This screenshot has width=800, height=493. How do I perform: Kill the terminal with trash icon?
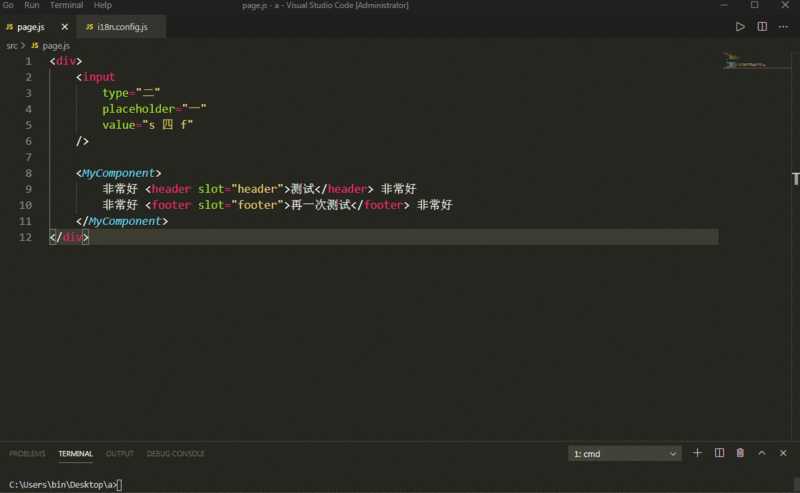pyautogui.click(x=740, y=453)
